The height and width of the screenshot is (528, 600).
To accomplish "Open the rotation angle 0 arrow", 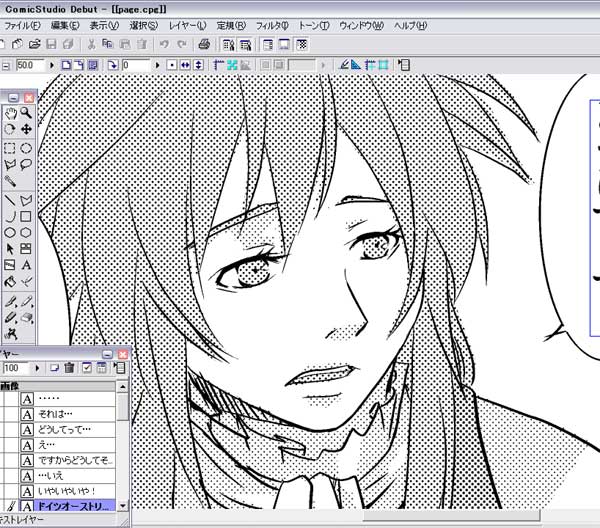I will 157,65.
